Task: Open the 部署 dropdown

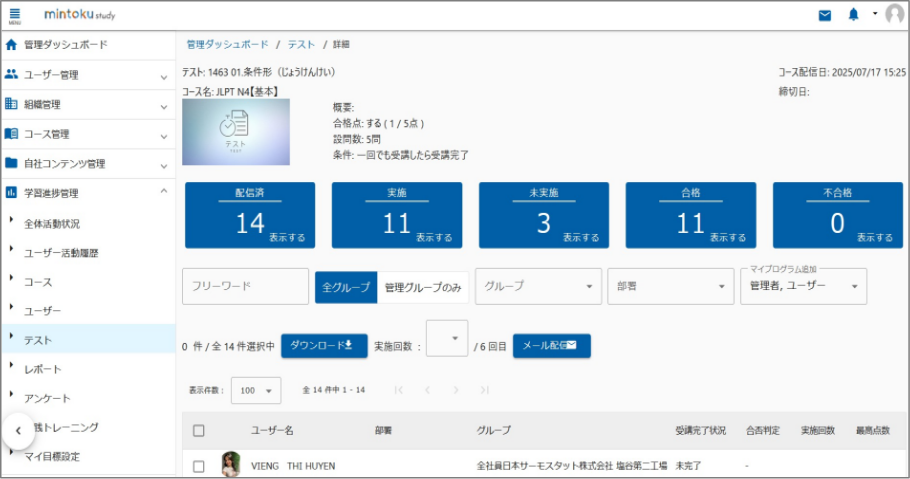Action: coord(669,286)
